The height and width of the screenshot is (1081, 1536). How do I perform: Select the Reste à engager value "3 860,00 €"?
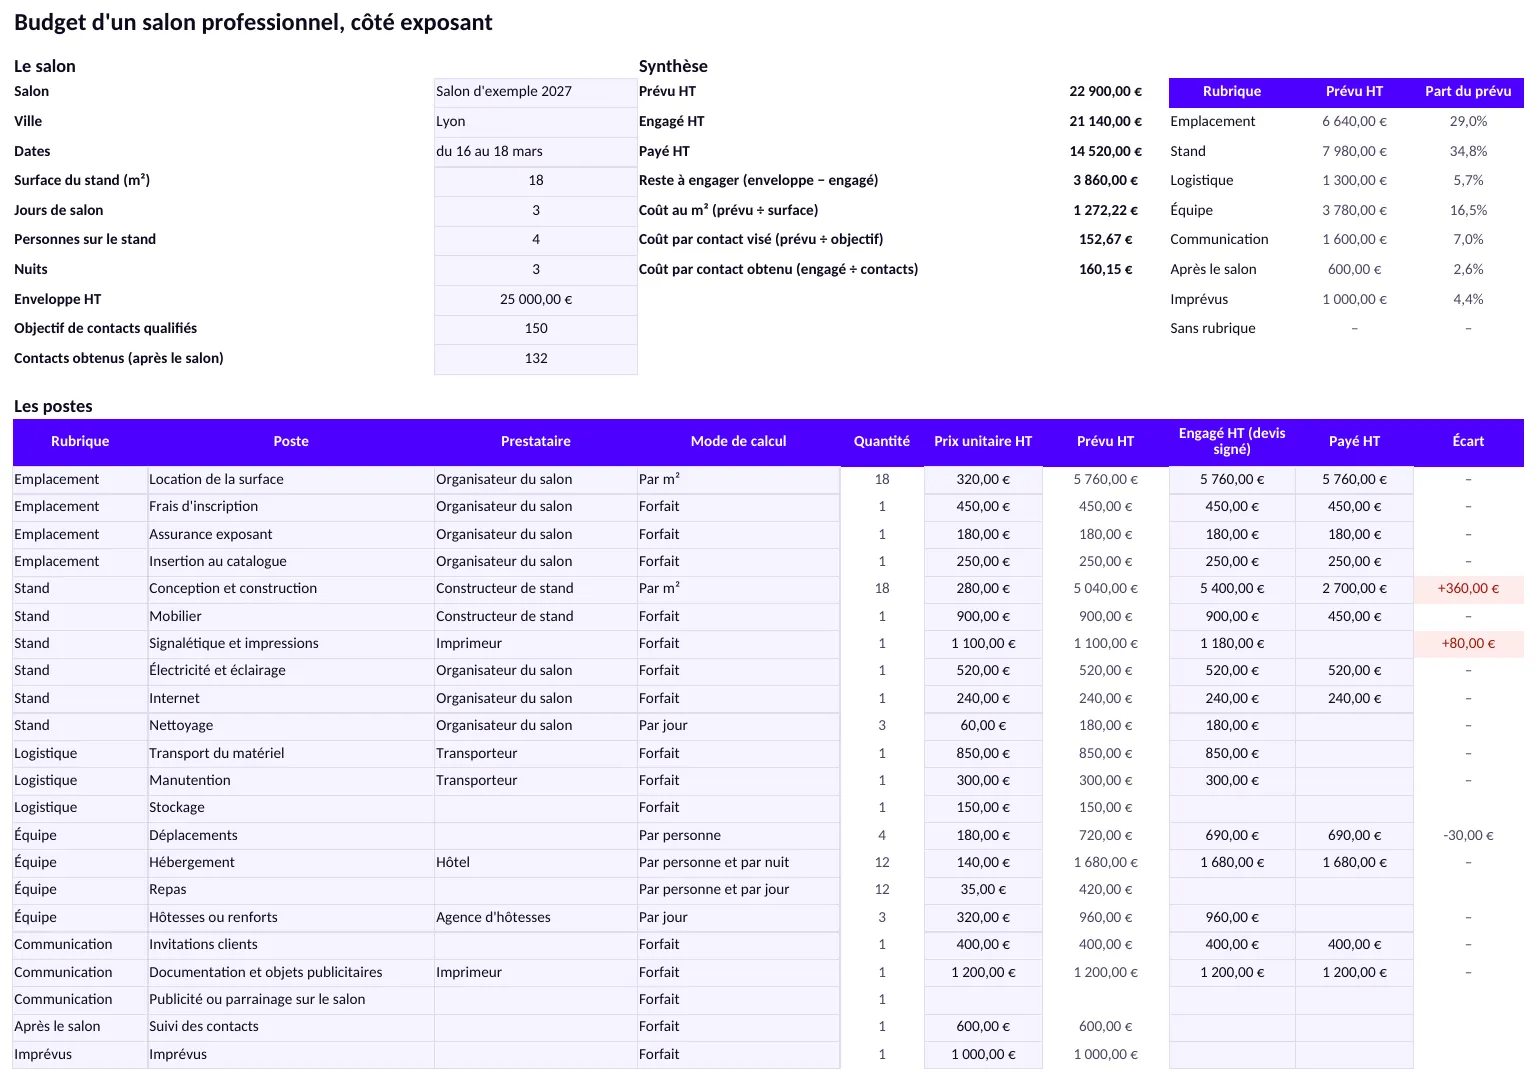pyautogui.click(x=1105, y=181)
